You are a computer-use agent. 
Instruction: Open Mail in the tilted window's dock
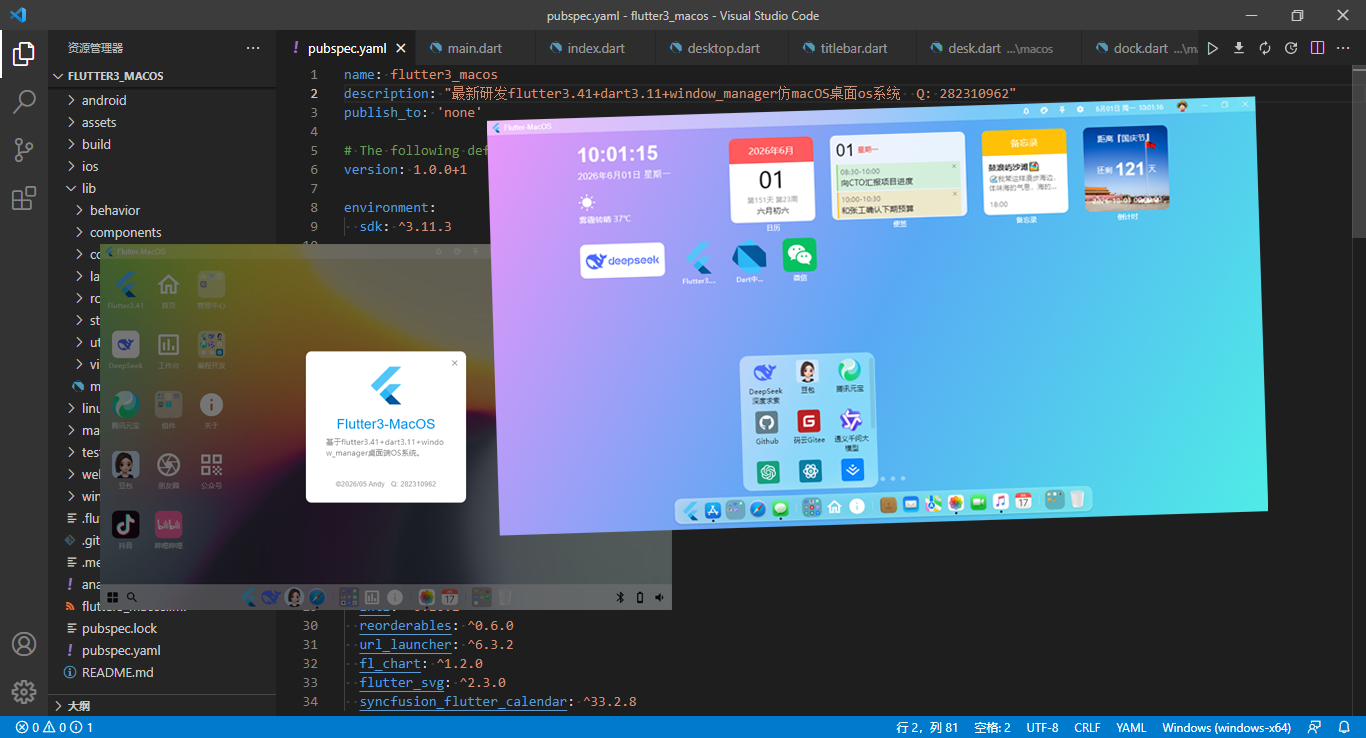click(x=911, y=505)
